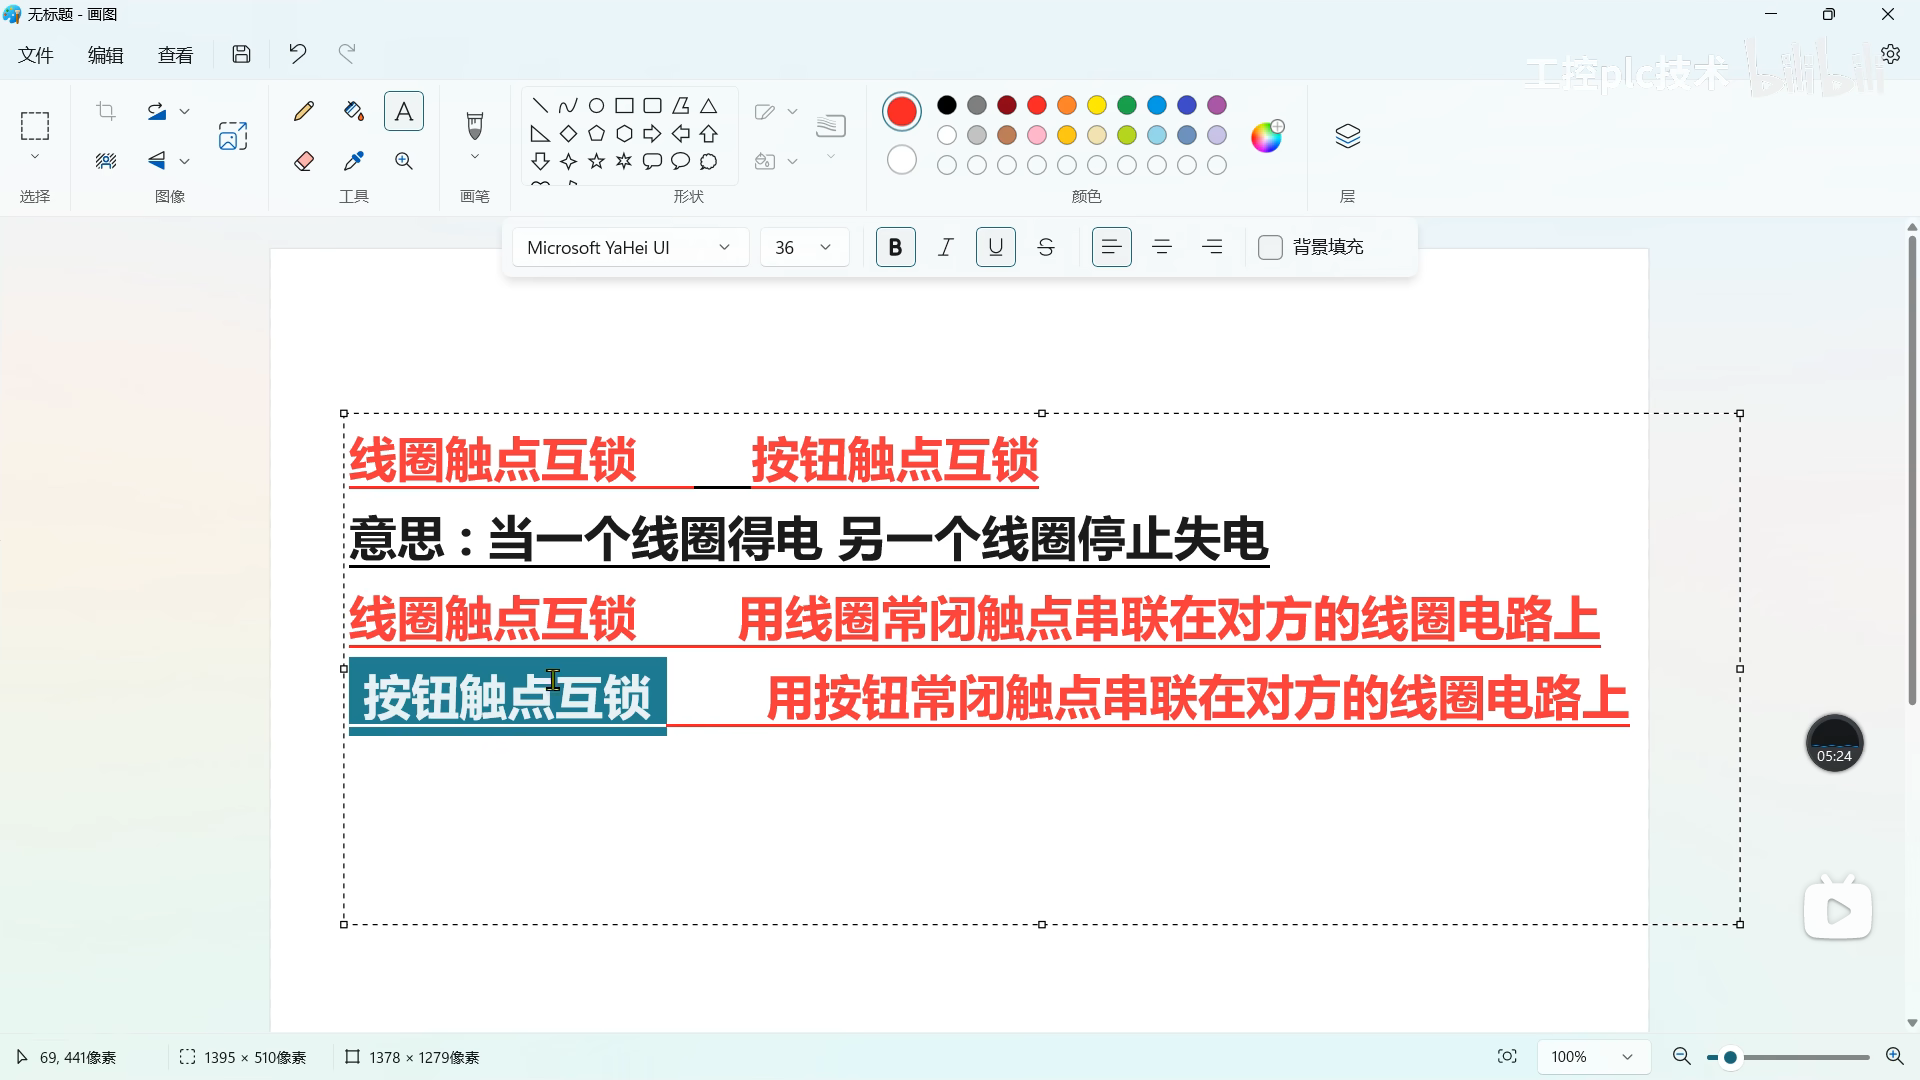This screenshot has height=1080, width=1920.
Task: Open the Layers panel
Action: pyautogui.click(x=1347, y=136)
